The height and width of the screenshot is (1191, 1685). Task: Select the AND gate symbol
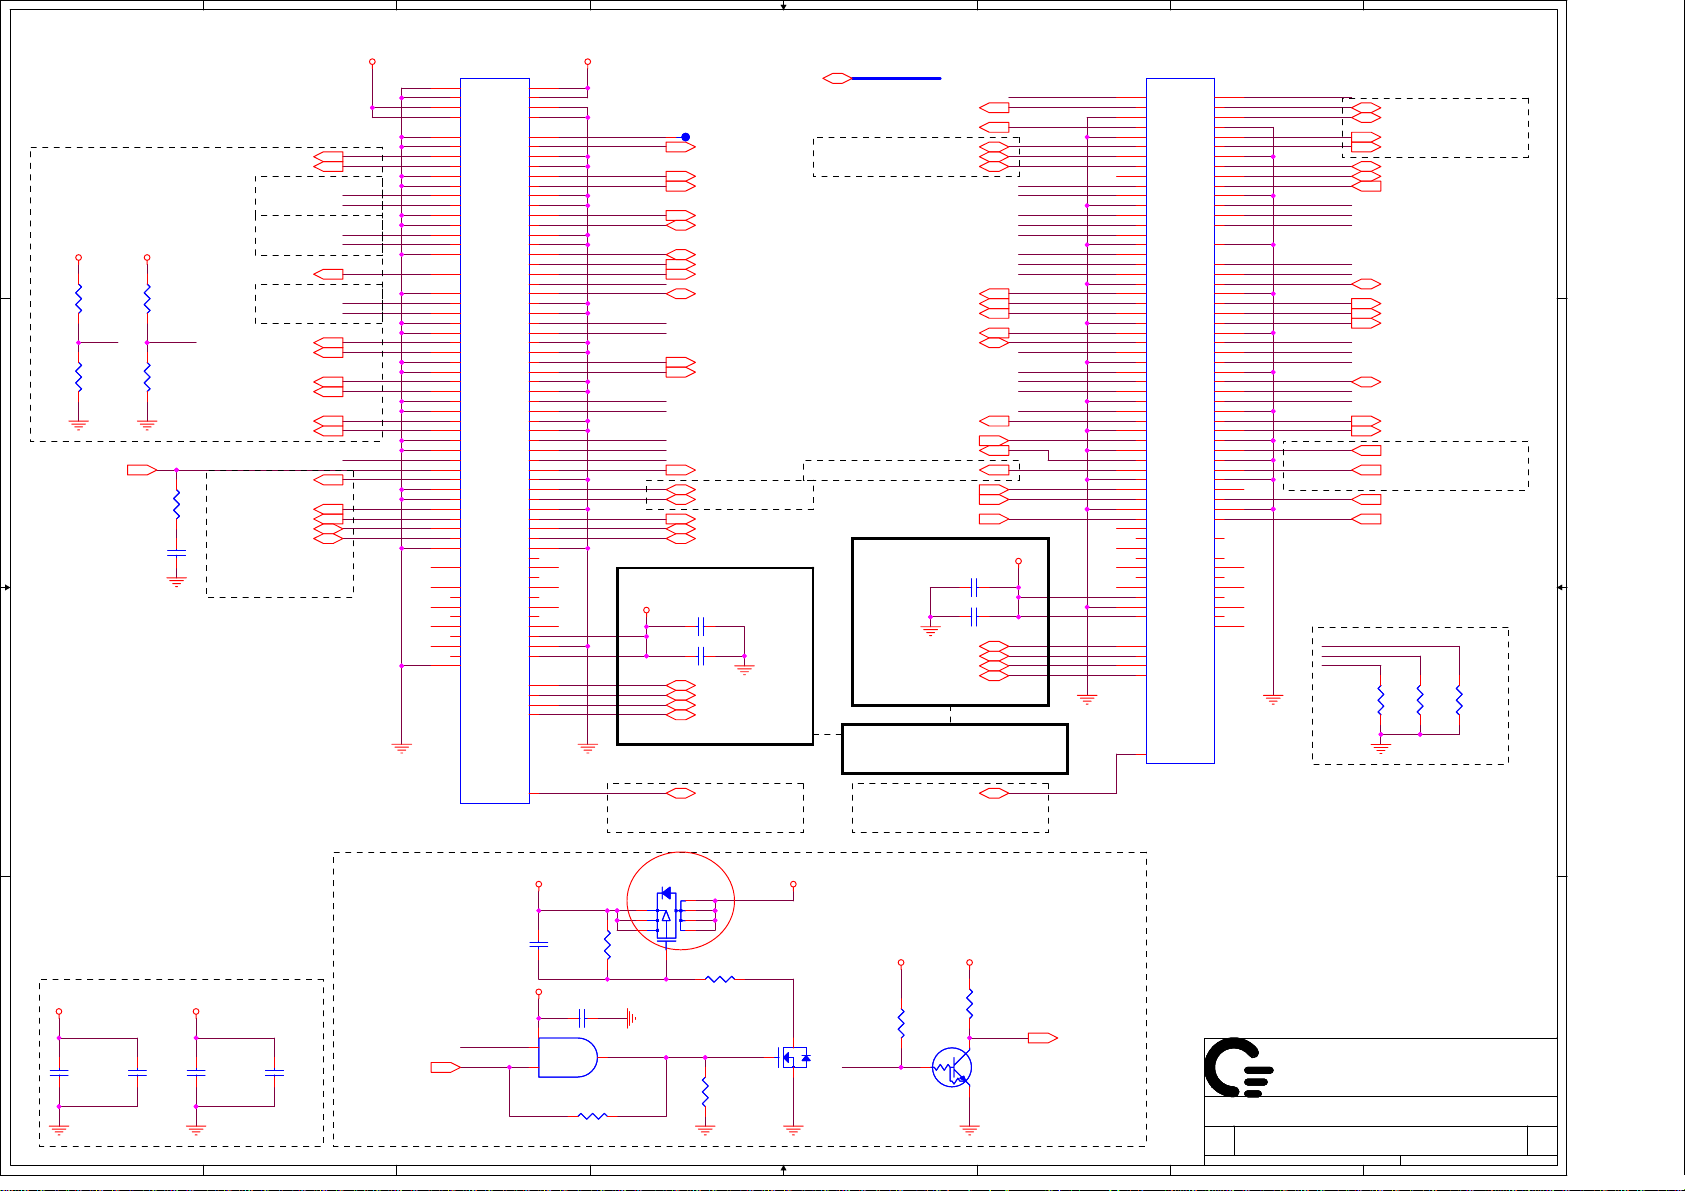tap(568, 1057)
